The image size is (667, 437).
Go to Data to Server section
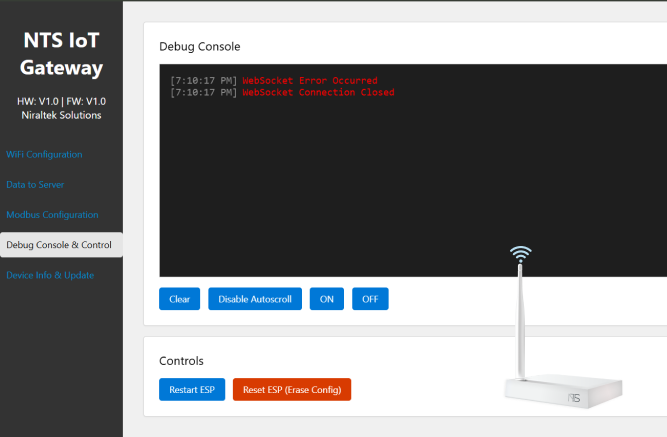tap(37, 184)
